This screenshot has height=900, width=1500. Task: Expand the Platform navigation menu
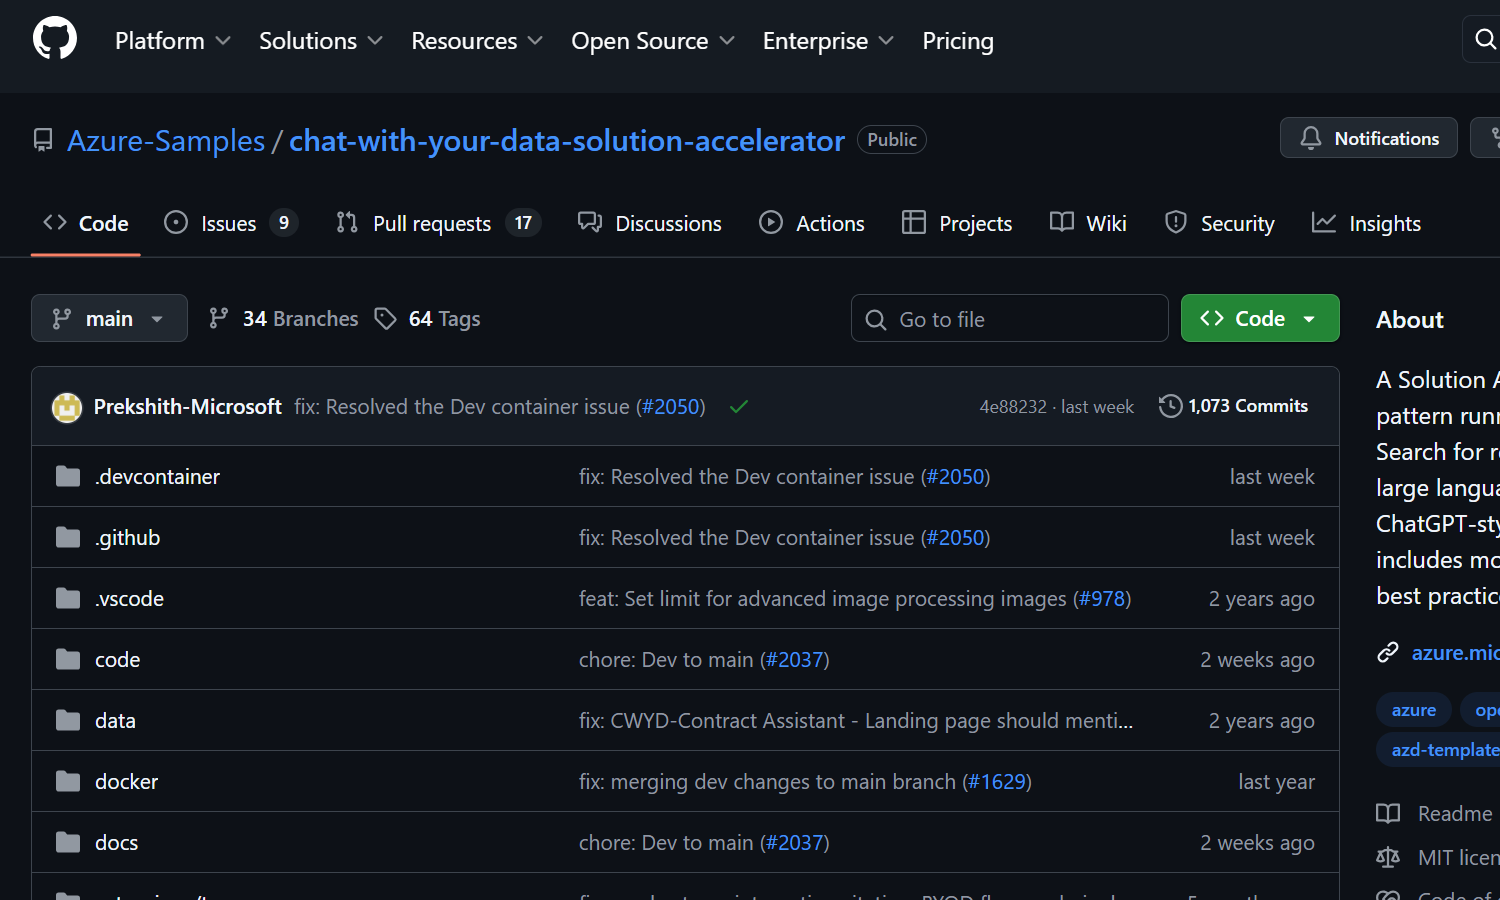(x=172, y=41)
